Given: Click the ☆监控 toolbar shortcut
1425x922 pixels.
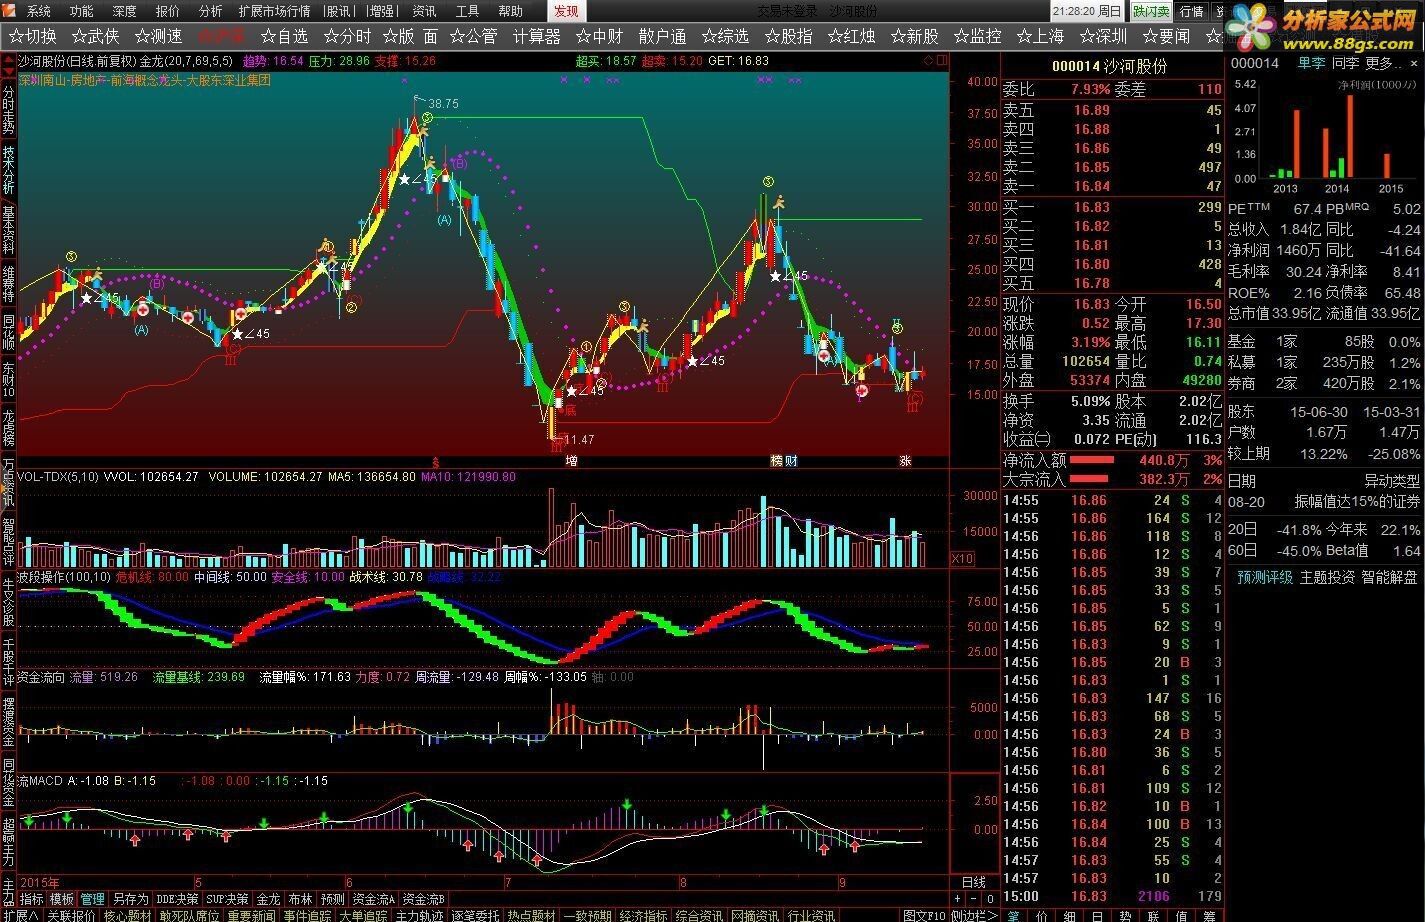Looking at the screenshot, I should [977, 36].
